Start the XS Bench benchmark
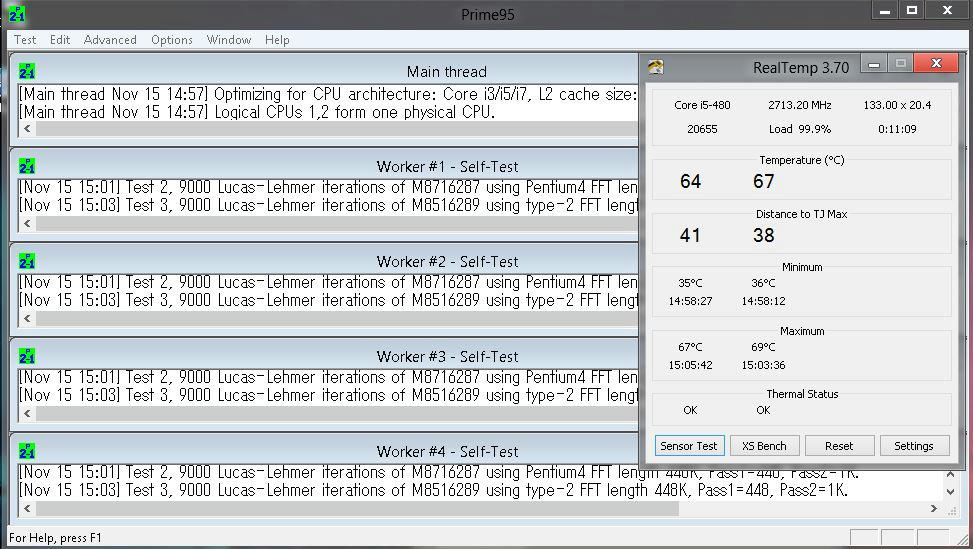The width and height of the screenshot is (973, 549). click(764, 445)
